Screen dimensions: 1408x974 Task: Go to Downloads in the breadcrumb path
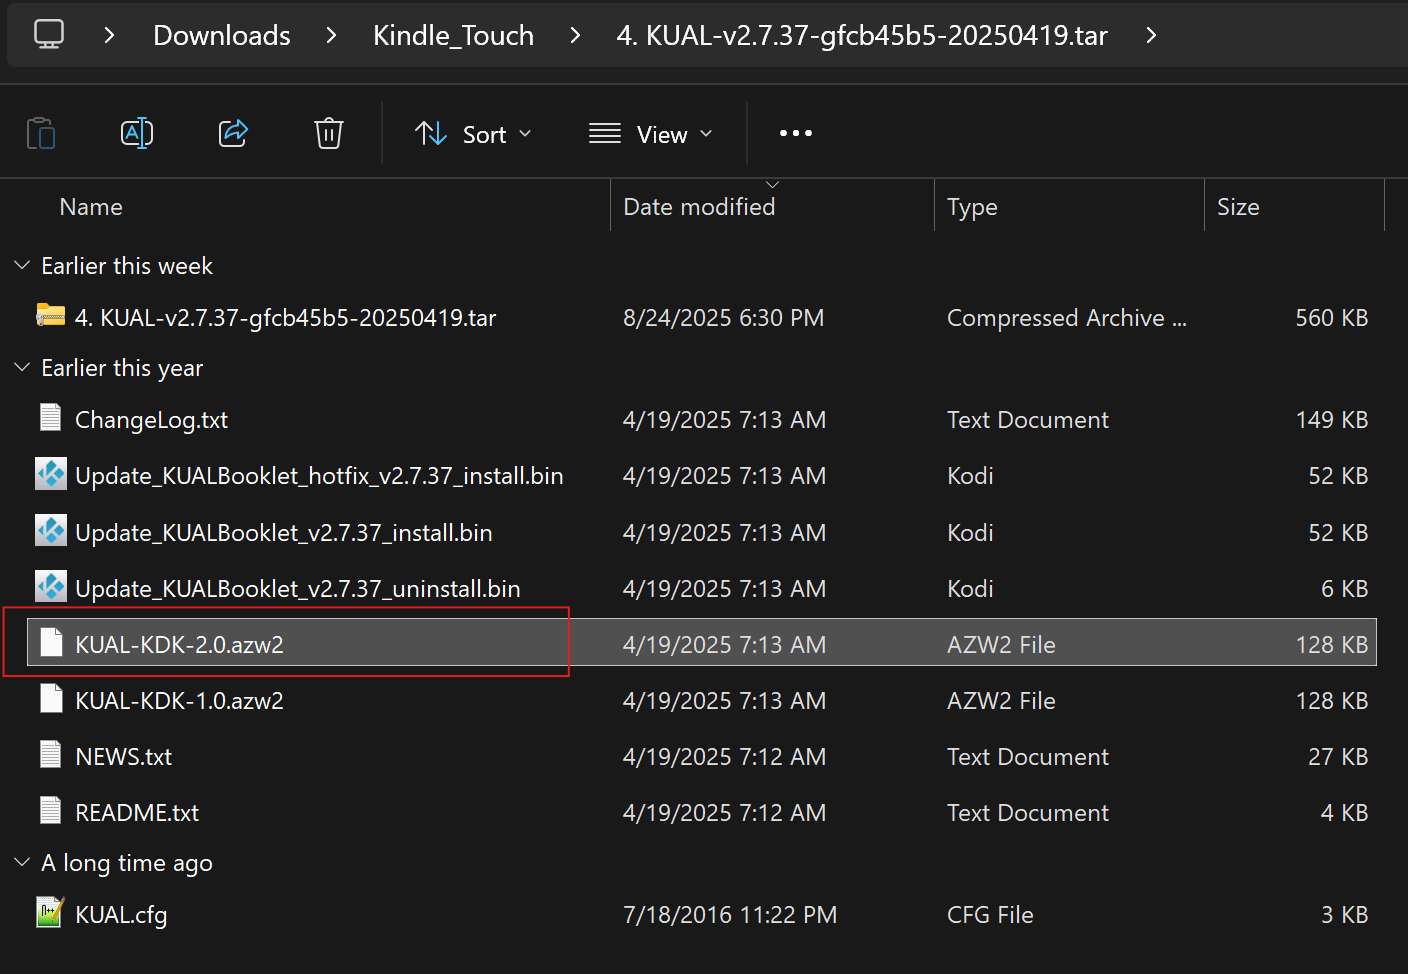click(x=222, y=35)
